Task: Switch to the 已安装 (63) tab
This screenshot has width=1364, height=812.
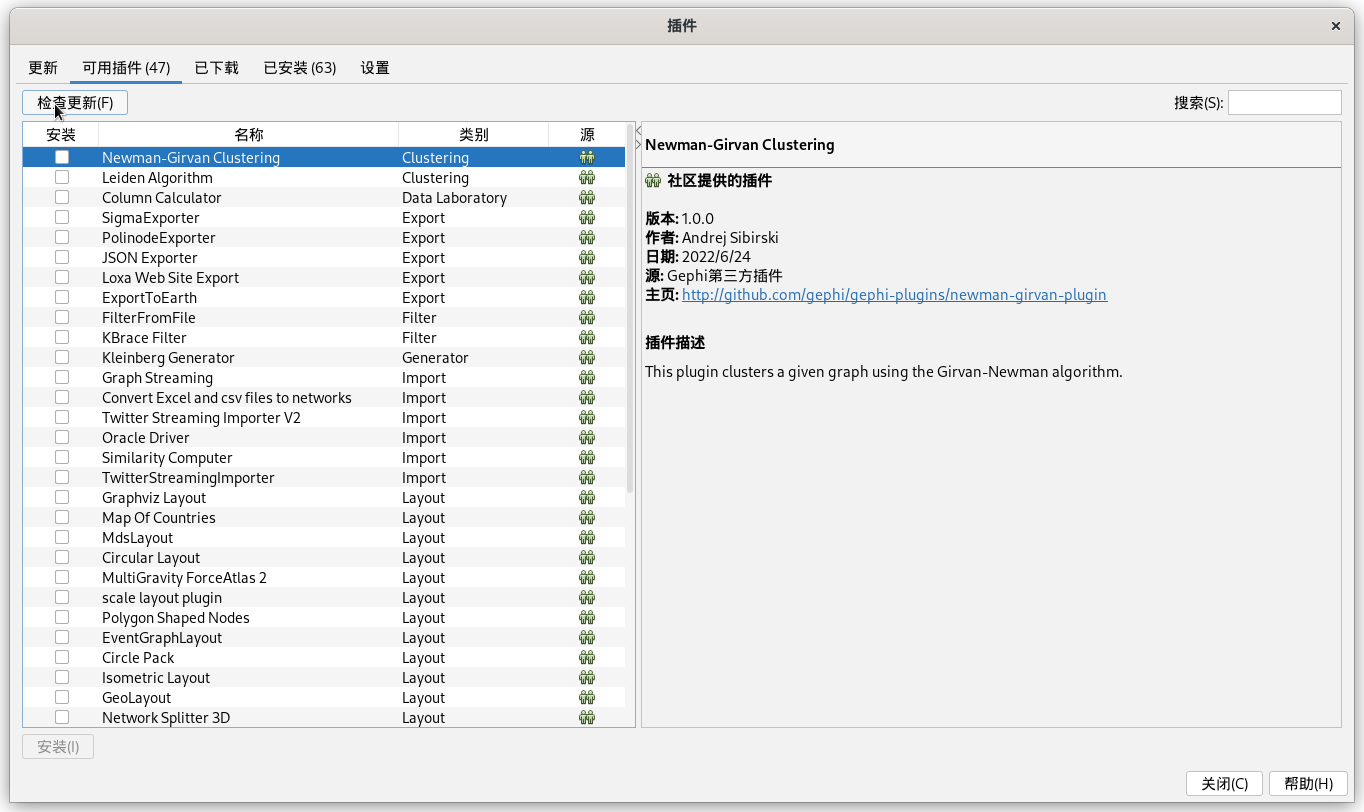Action: tap(299, 68)
